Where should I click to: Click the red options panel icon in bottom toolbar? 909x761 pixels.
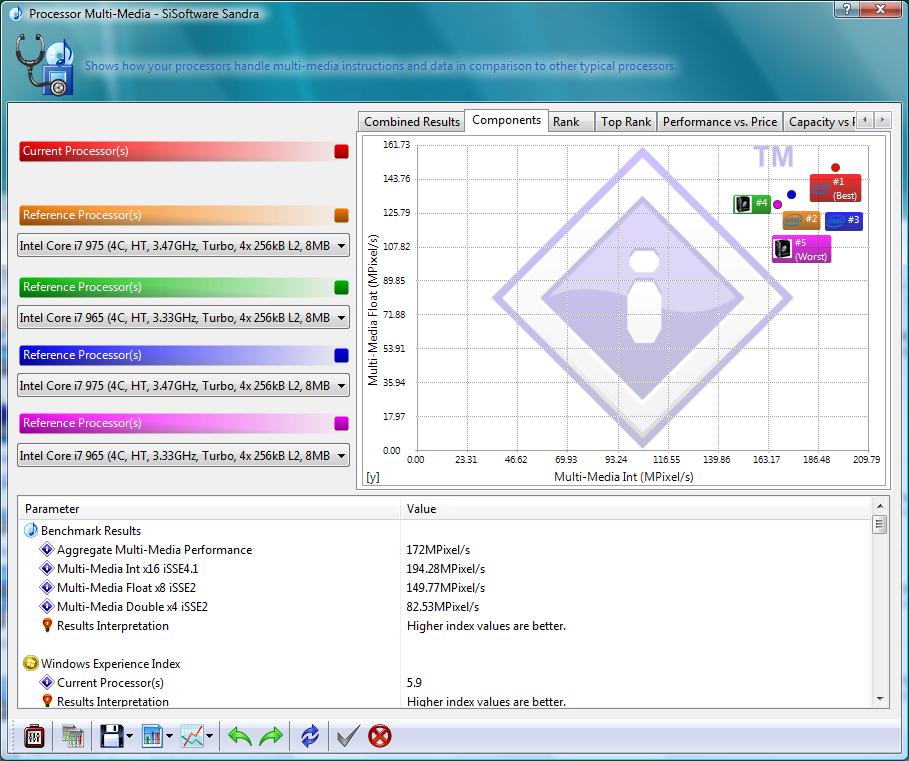[x=34, y=737]
